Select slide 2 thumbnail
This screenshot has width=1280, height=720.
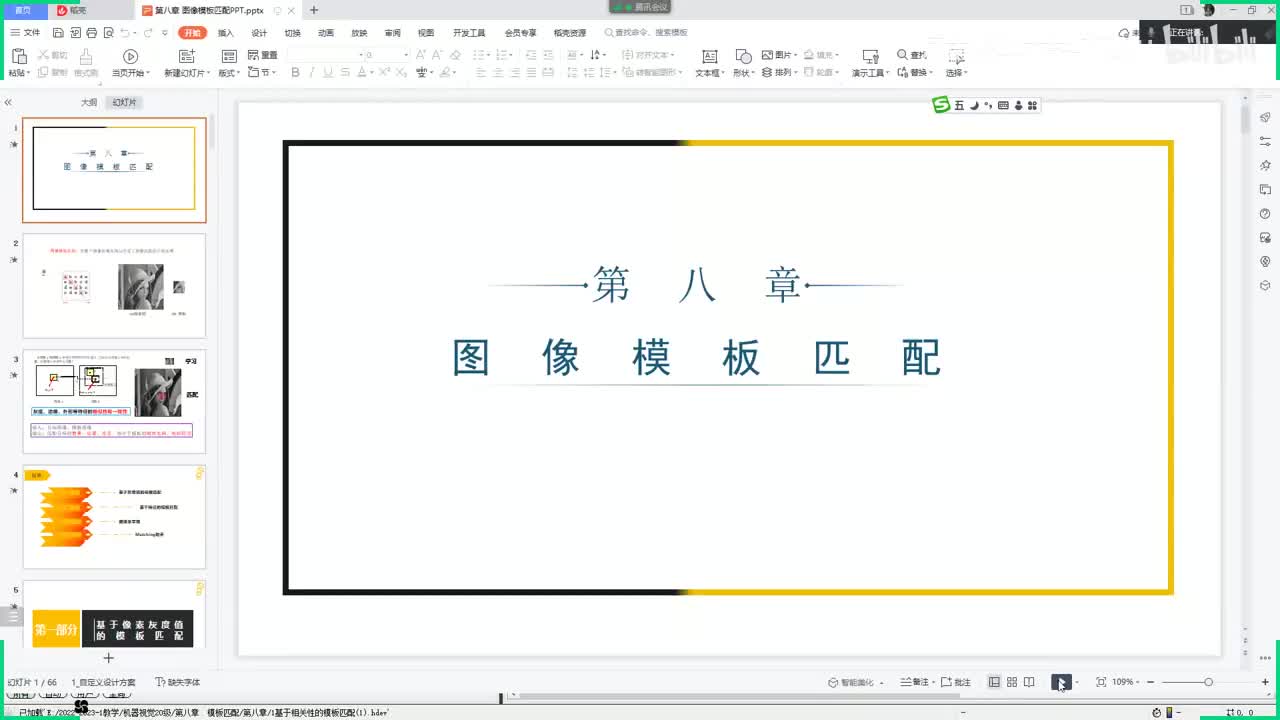[114, 286]
